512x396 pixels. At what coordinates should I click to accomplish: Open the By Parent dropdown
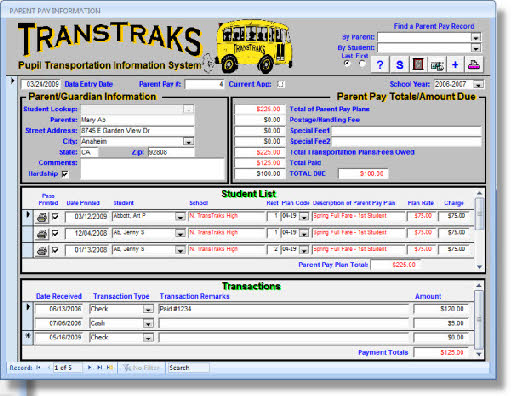pos(476,37)
